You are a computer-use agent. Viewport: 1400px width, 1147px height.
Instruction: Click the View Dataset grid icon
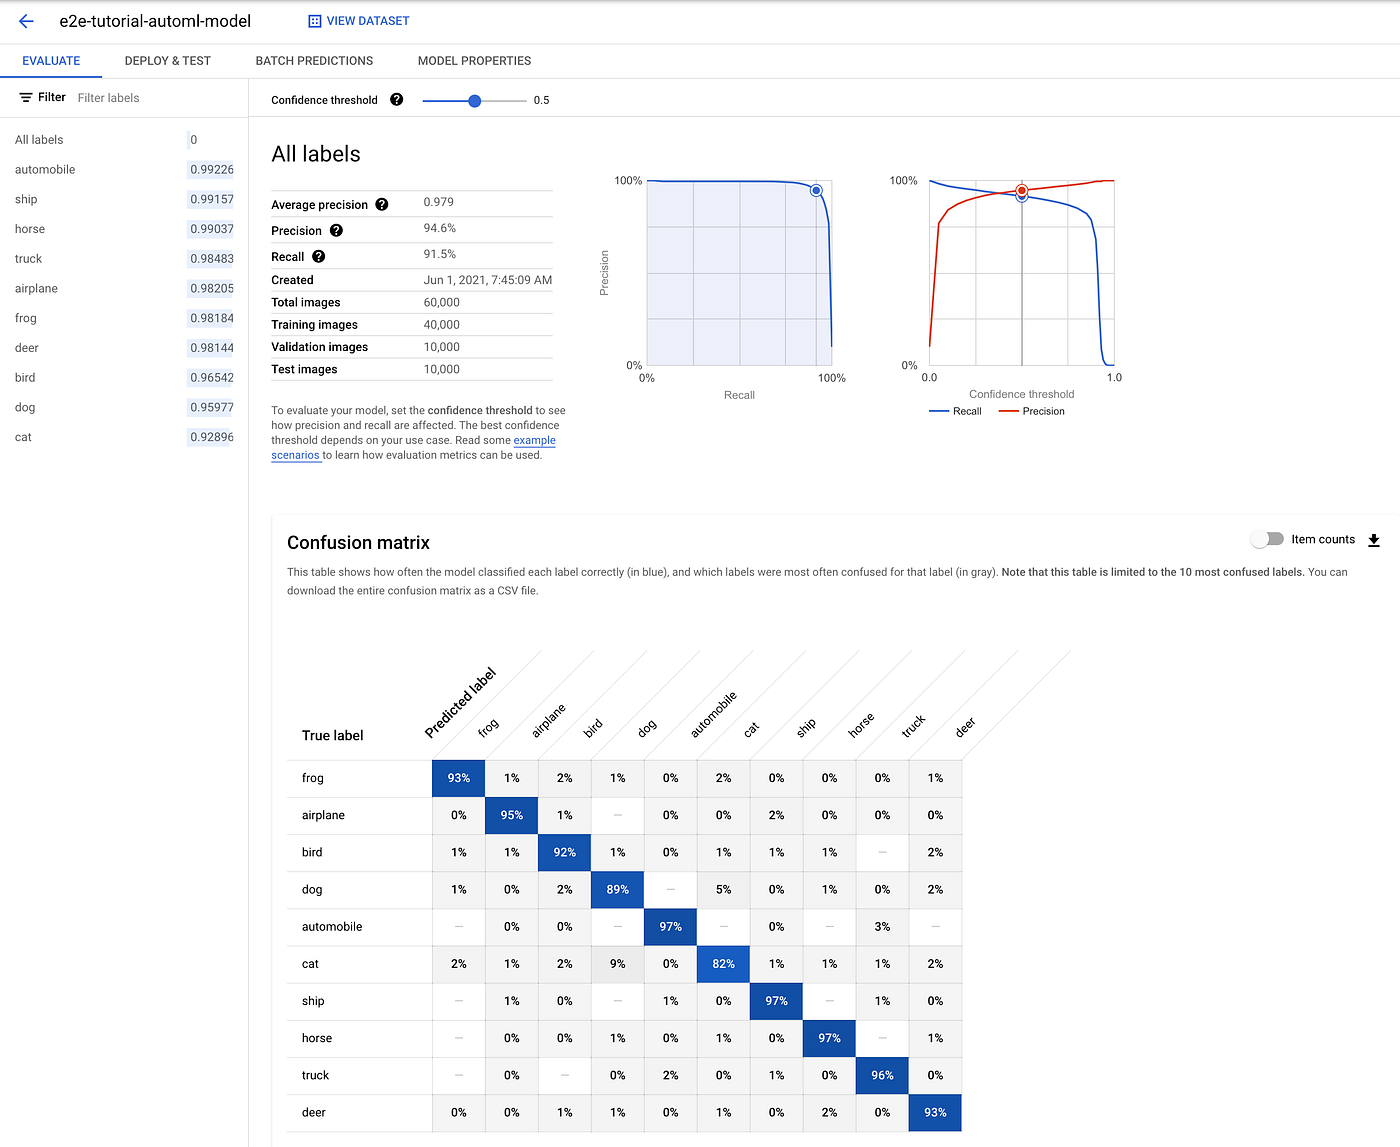[315, 21]
